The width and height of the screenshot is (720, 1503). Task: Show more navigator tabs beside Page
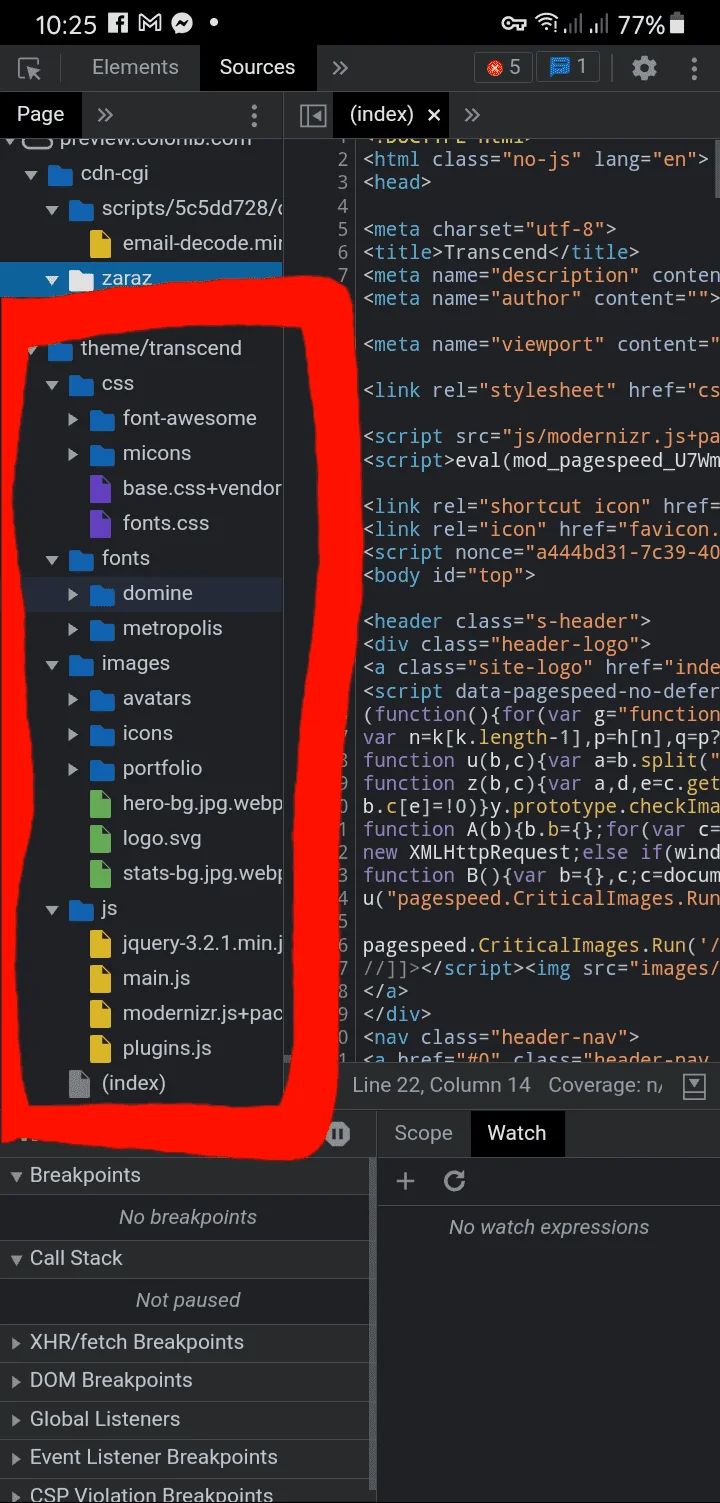click(x=105, y=115)
